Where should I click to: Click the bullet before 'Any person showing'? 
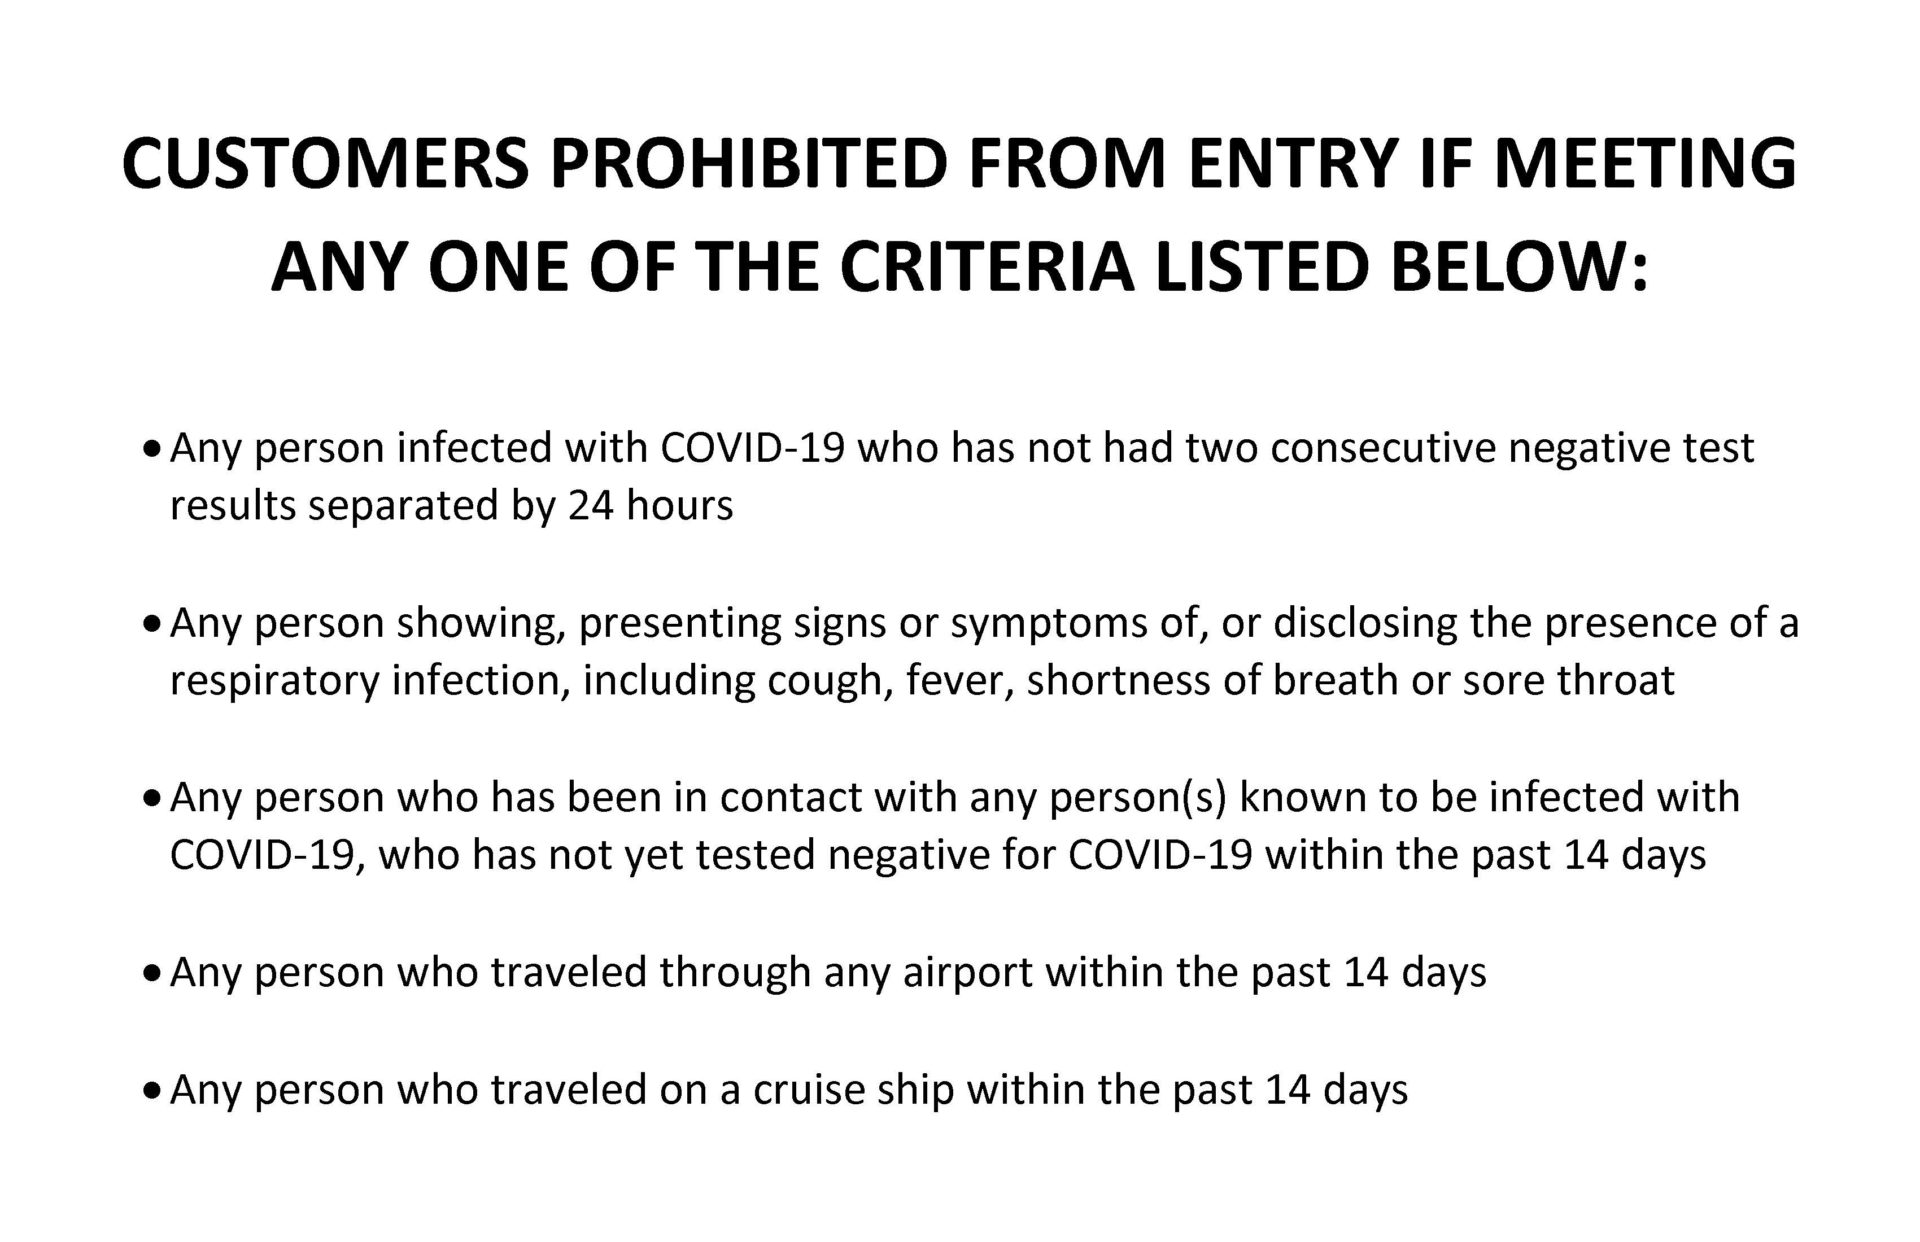151,625
